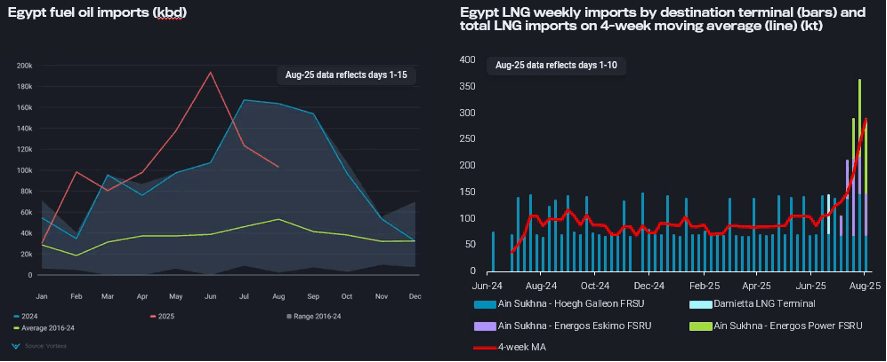Click the Aug-25 days 1-15 note
The height and width of the screenshot is (362, 887).
(x=346, y=75)
